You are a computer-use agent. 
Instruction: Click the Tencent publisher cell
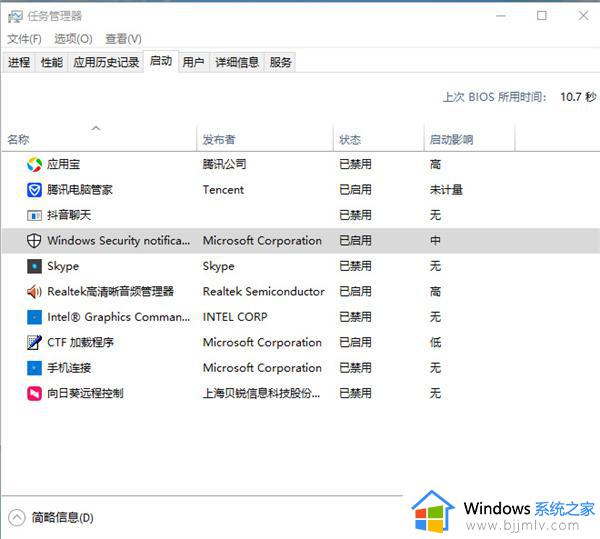223,190
